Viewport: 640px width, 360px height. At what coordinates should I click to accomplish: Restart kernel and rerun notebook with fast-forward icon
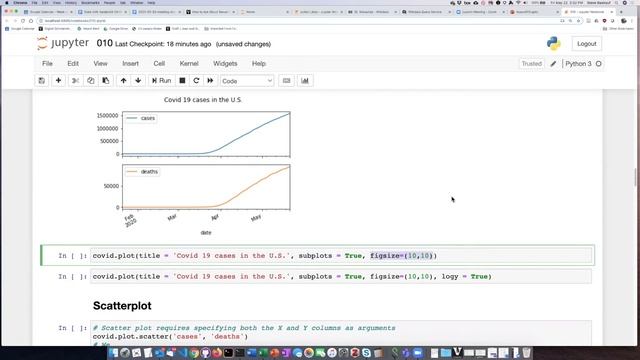210,81
